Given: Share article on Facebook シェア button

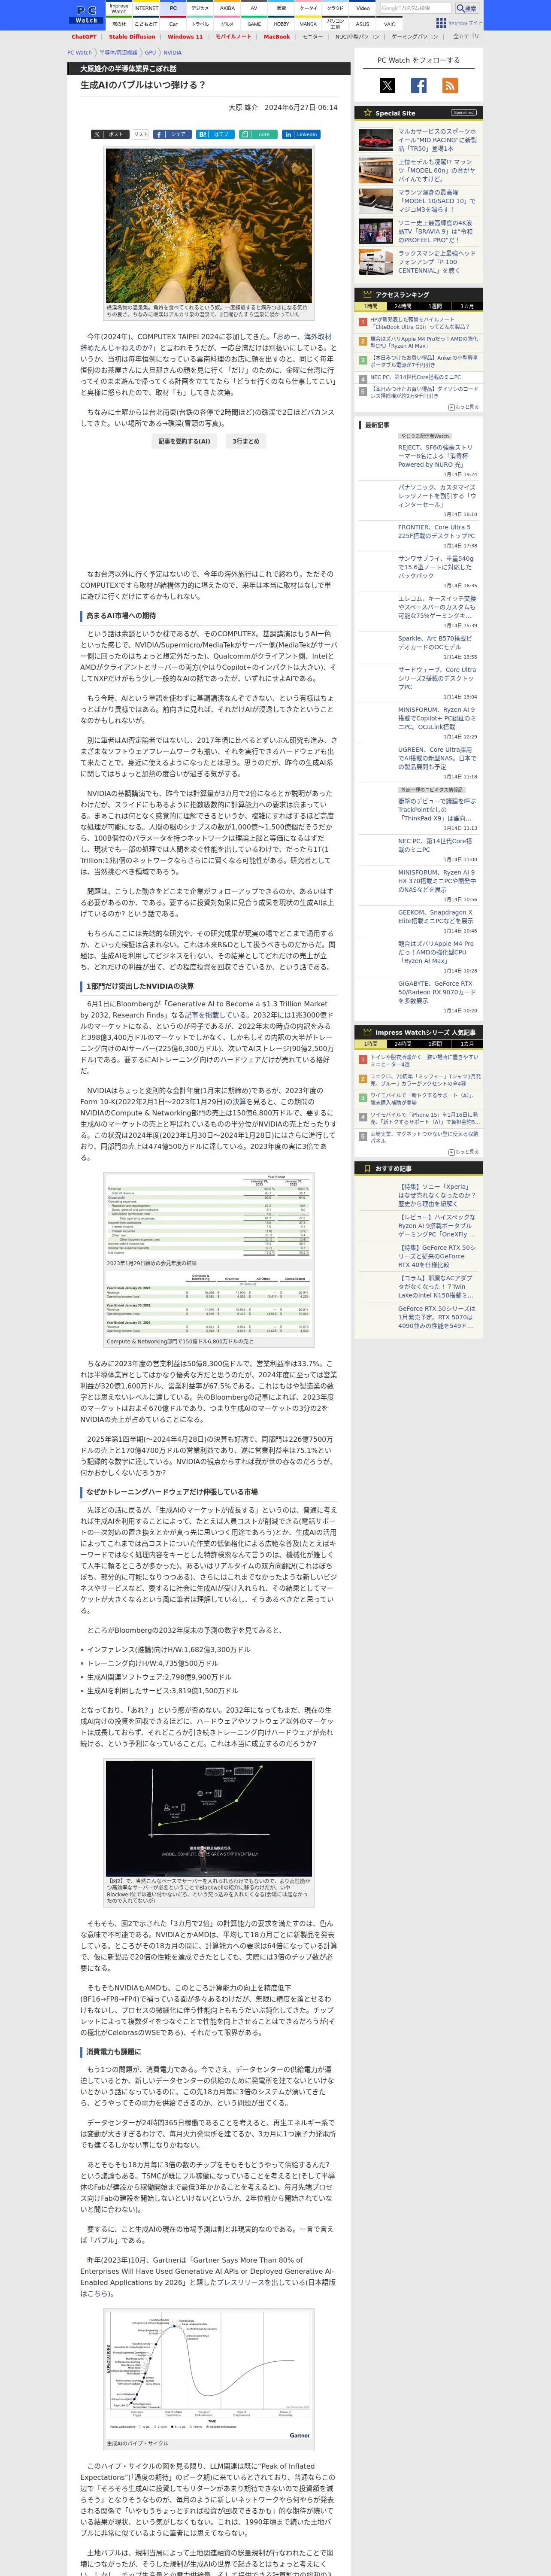Looking at the screenshot, I should click(172, 134).
